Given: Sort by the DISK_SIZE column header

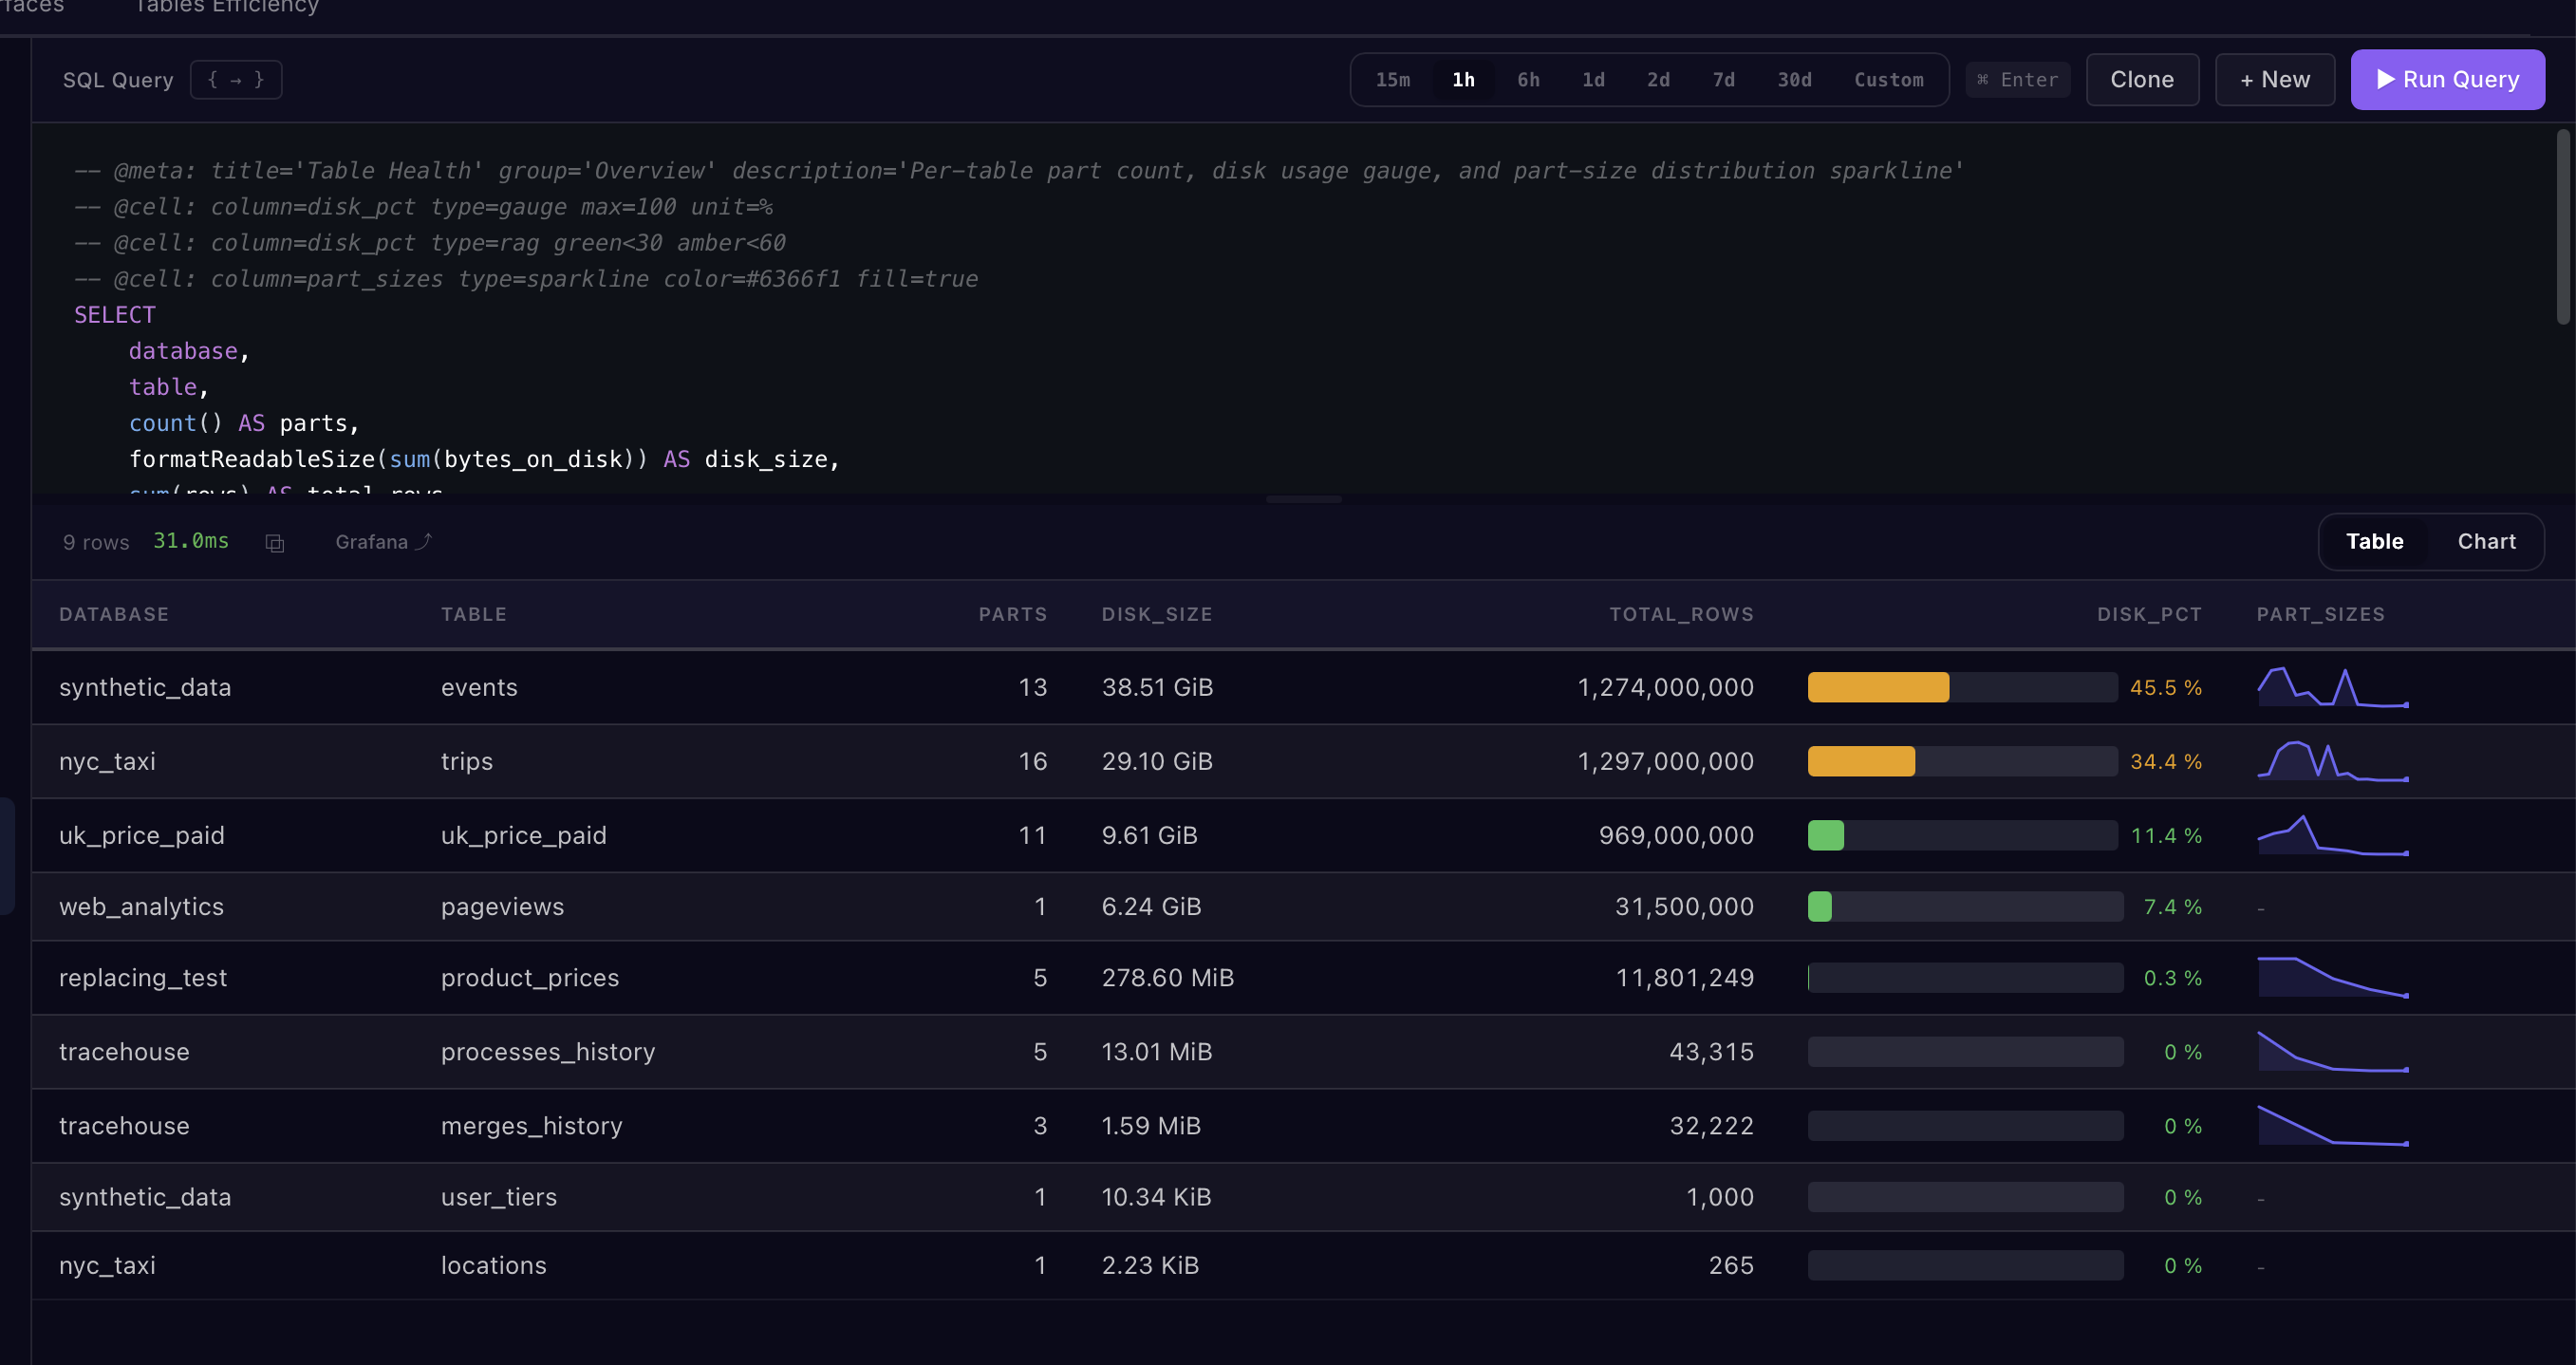Looking at the screenshot, I should (x=1157, y=614).
